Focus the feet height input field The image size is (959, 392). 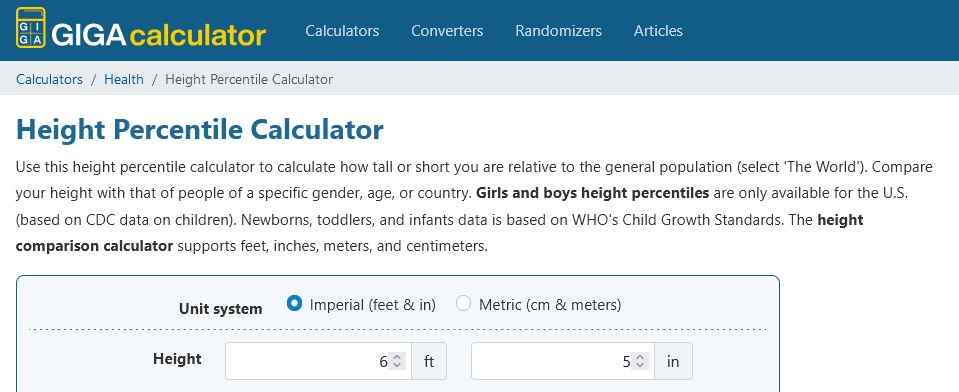click(x=318, y=361)
